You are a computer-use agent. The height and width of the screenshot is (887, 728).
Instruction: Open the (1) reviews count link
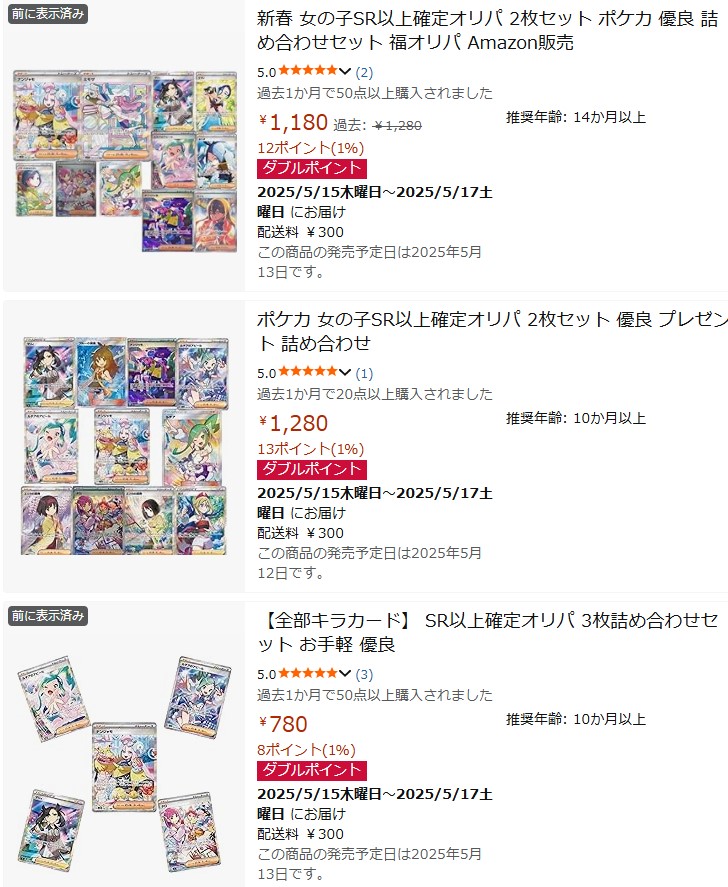point(364,373)
